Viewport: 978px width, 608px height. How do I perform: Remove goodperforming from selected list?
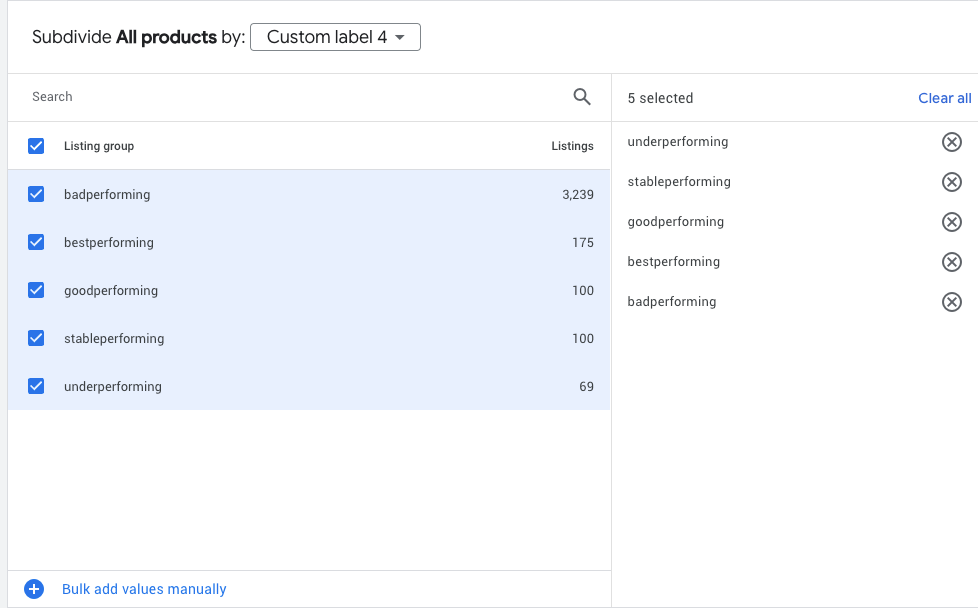tap(952, 222)
